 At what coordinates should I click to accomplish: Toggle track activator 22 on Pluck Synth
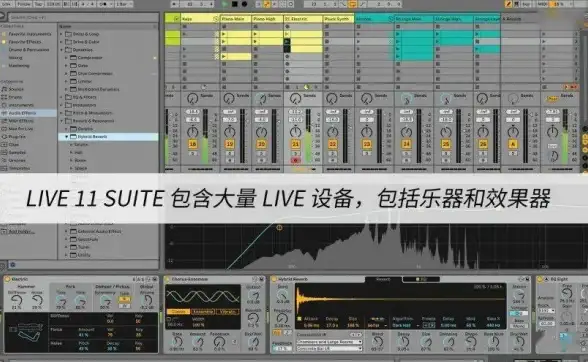point(332,144)
